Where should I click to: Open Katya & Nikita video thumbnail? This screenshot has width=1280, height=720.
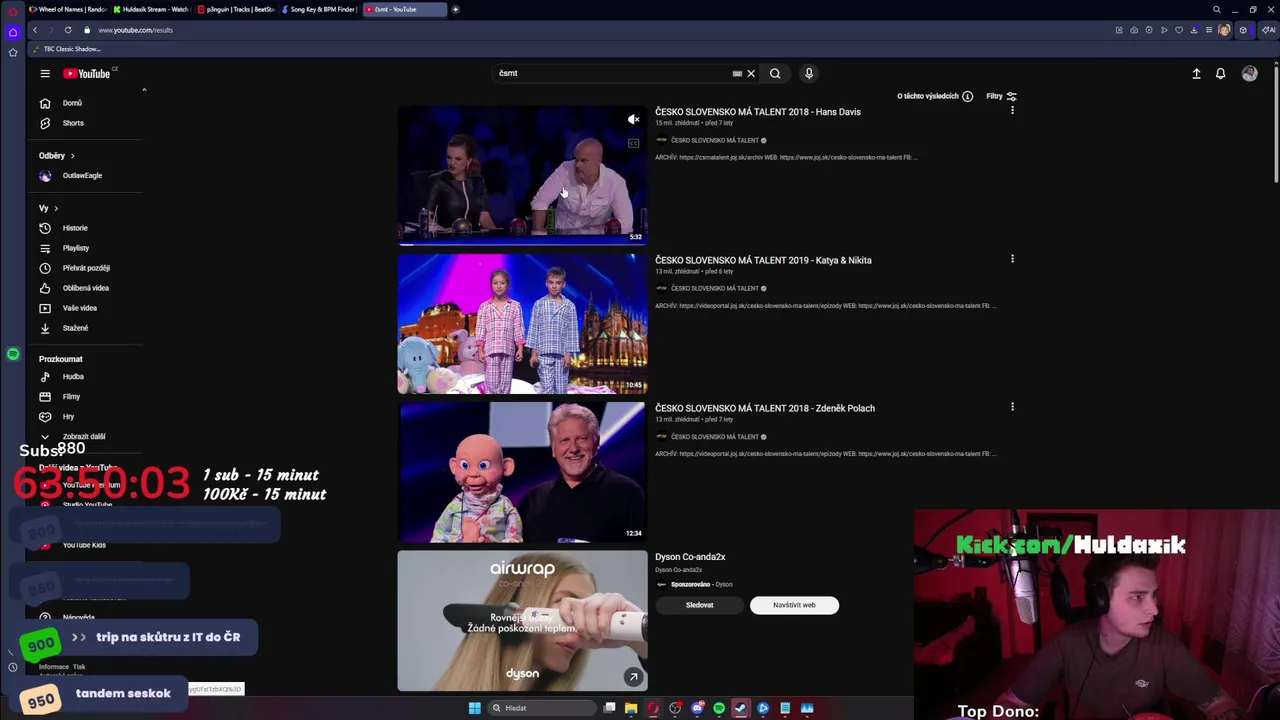[522, 324]
